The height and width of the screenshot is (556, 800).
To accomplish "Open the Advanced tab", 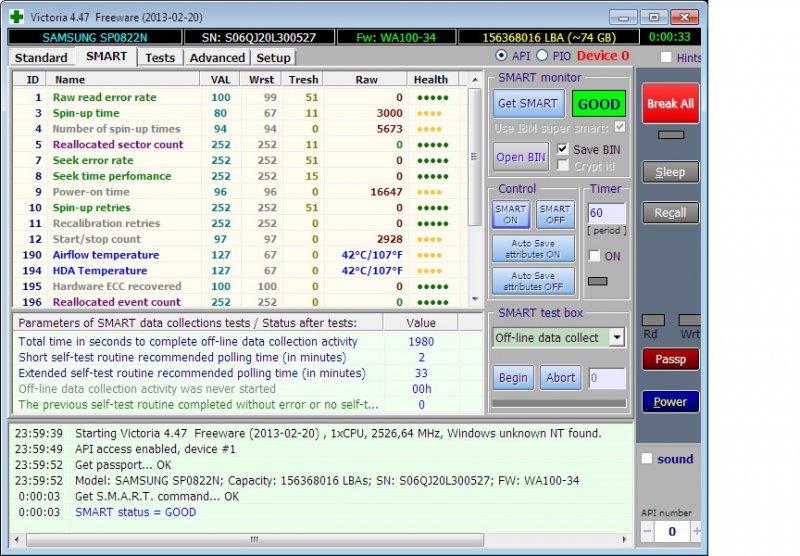I will point(217,58).
